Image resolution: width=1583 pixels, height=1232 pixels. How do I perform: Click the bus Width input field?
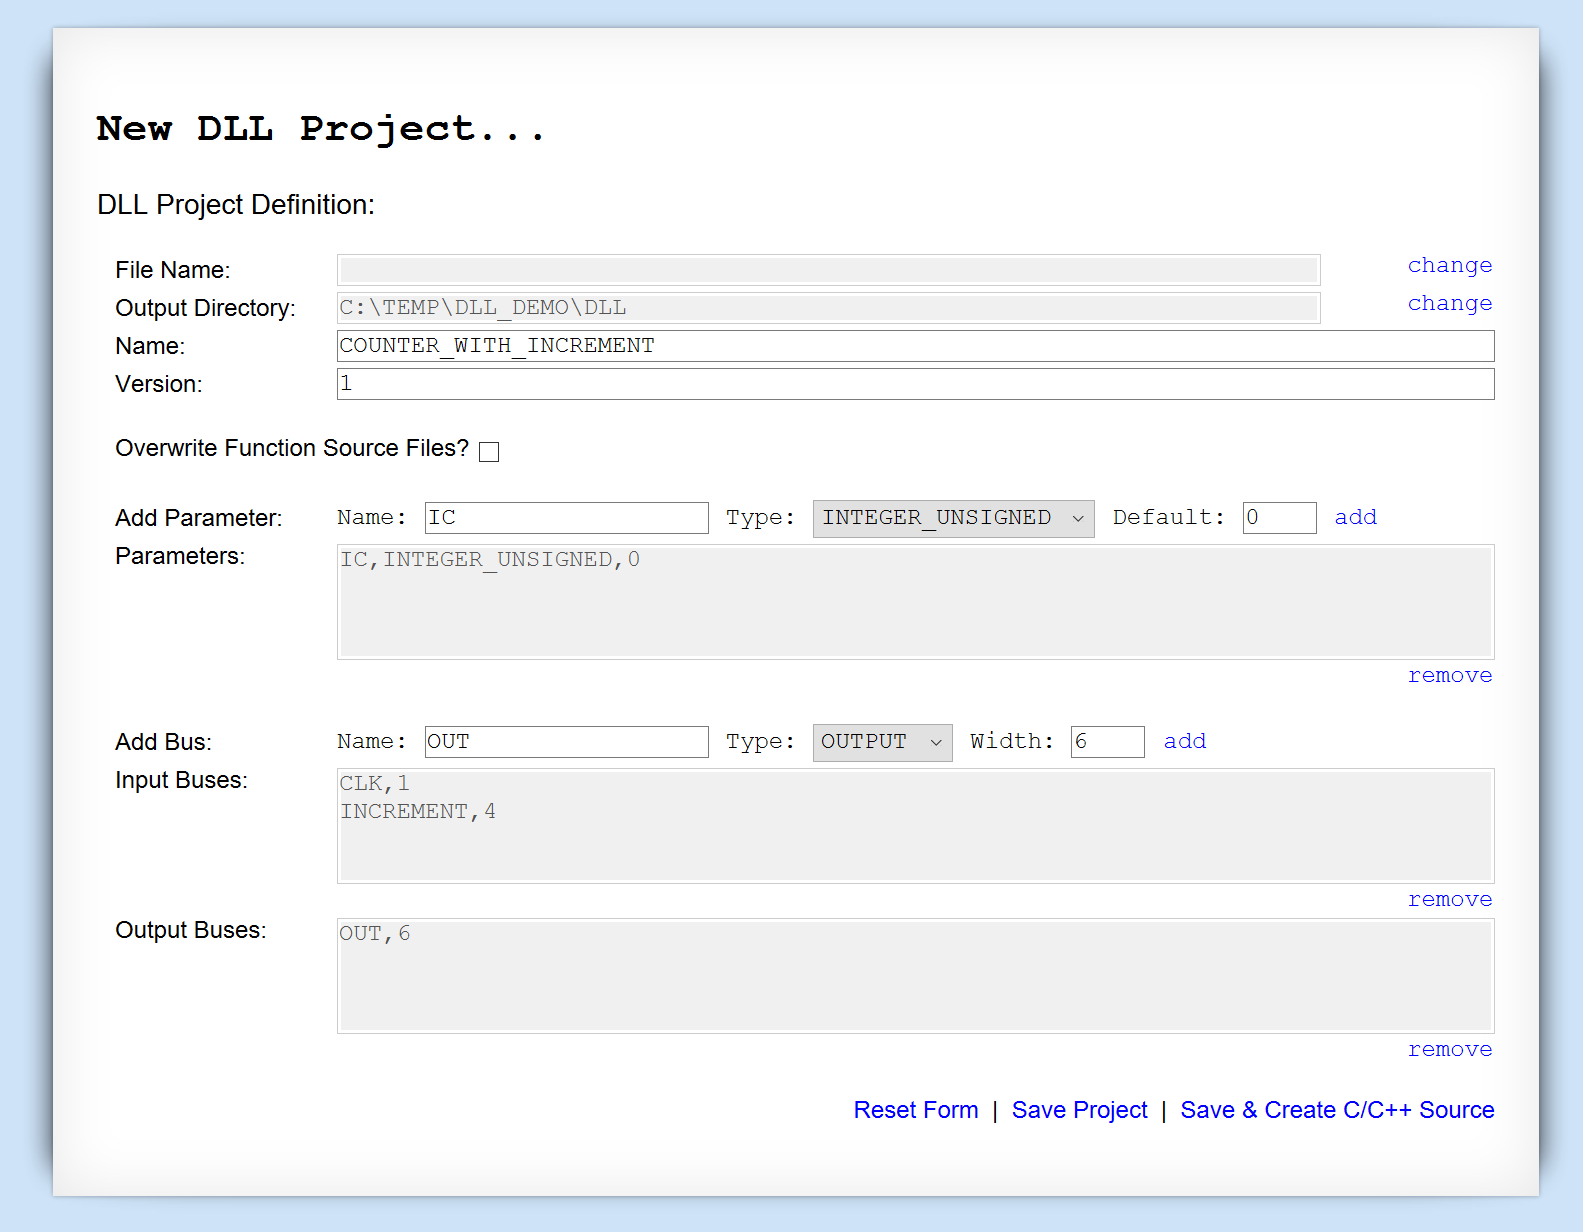click(x=1106, y=742)
